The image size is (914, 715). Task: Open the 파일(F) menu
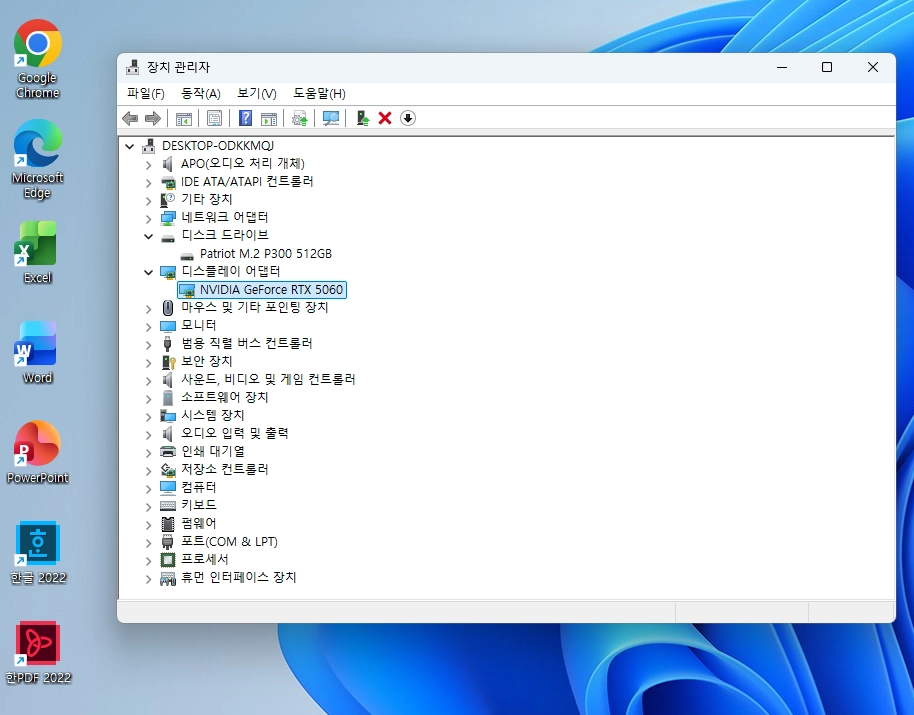point(146,93)
